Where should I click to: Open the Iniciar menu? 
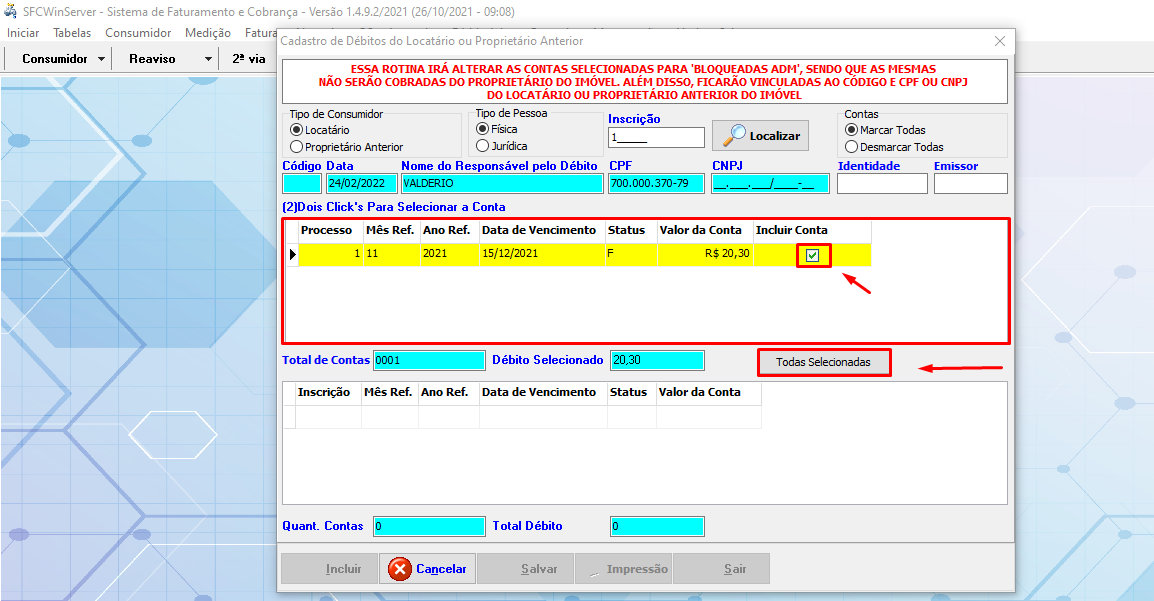coord(23,33)
